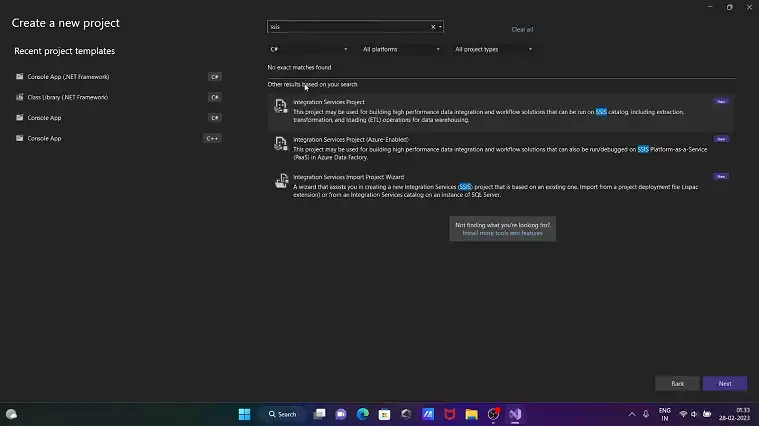Viewport: 759px width, 426px height.
Task: Open the C# language filter dropdown
Action: pos(308,49)
